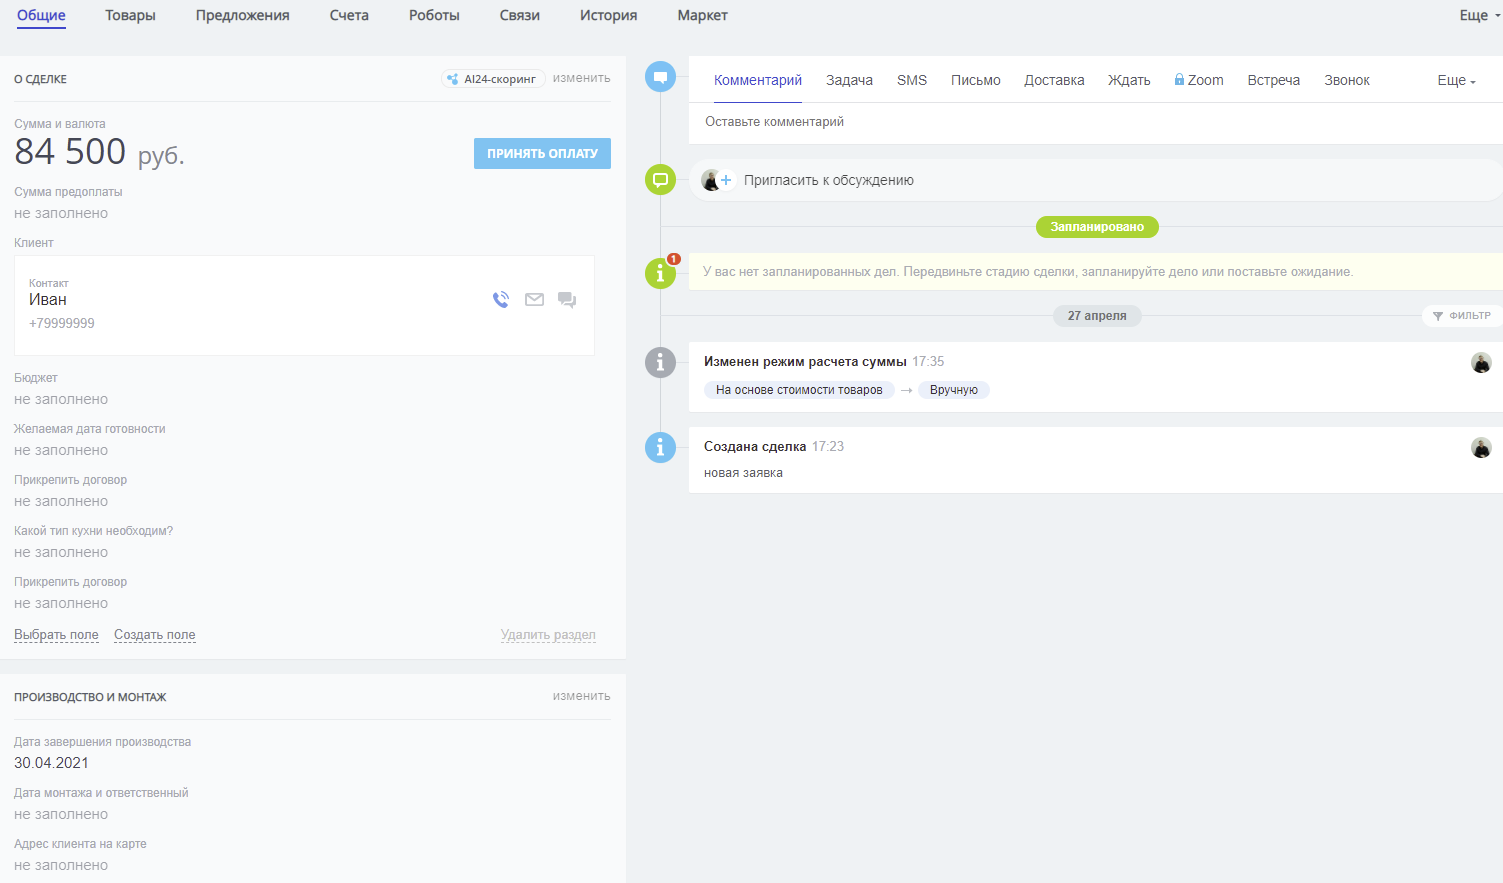Click the Создать поле link

[x=155, y=635]
